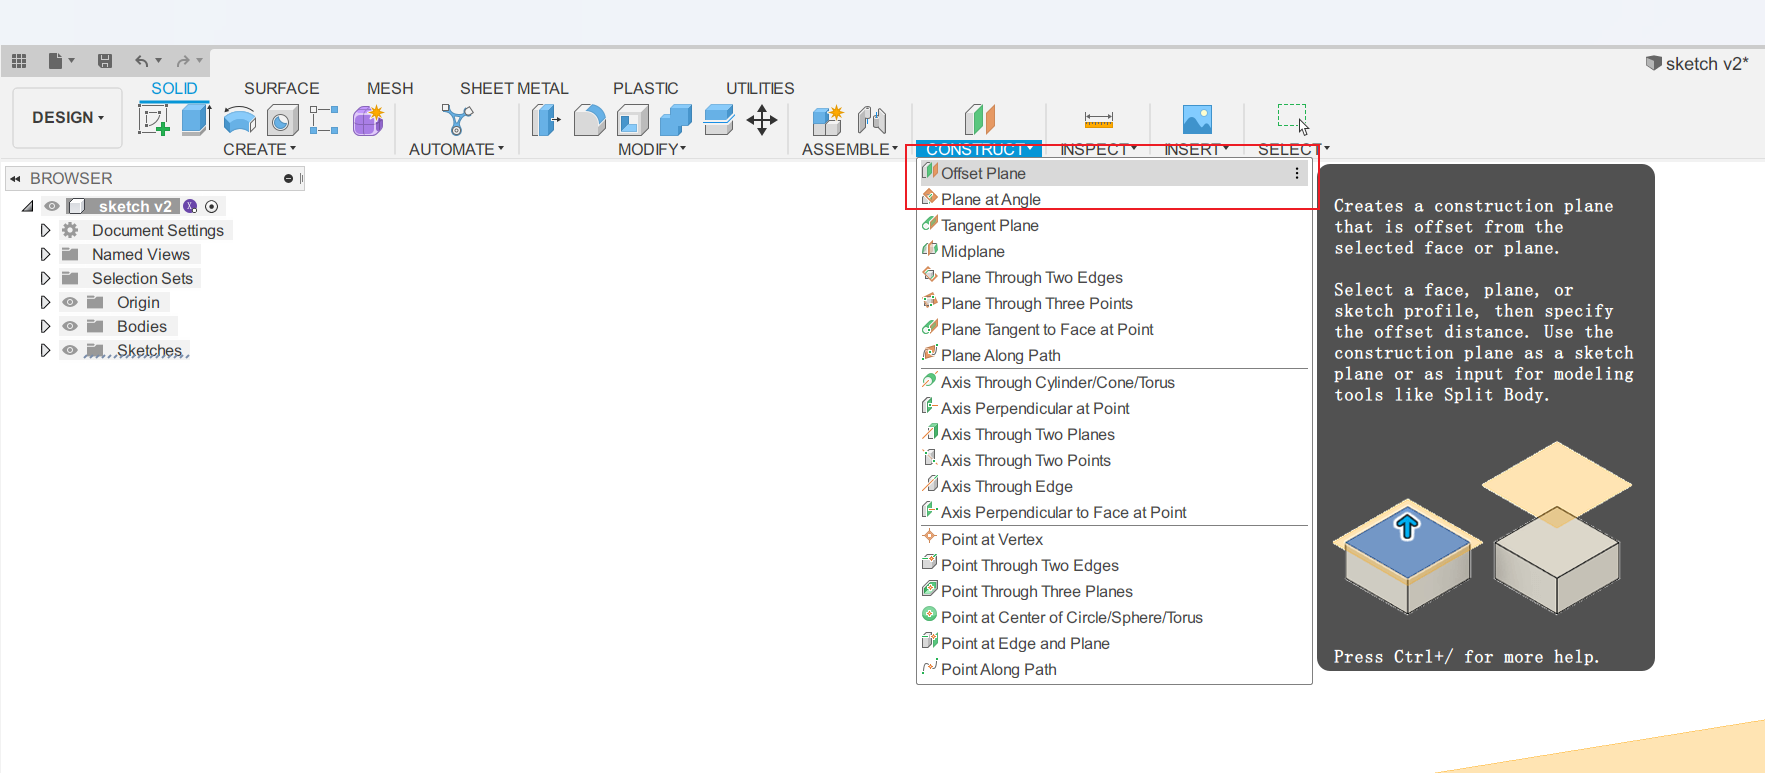Image resolution: width=1765 pixels, height=773 pixels.
Task: Select the Extrude tool
Action: point(196,120)
